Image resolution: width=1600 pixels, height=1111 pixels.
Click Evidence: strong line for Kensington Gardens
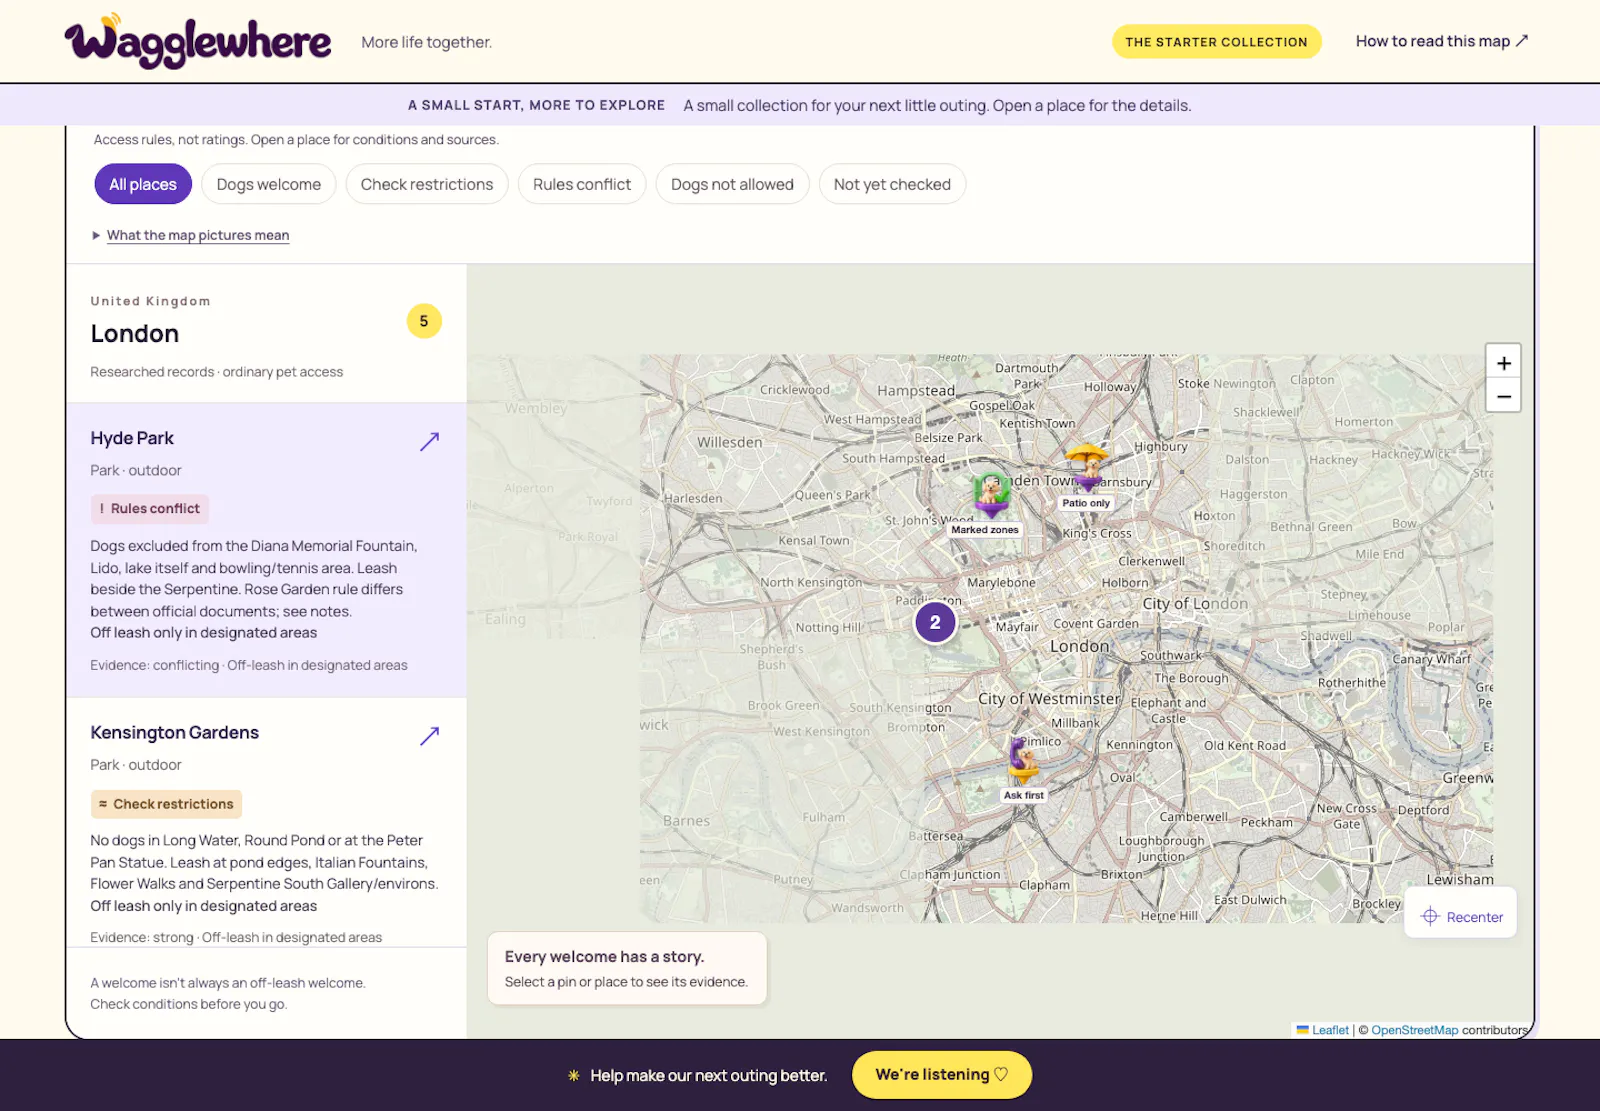[x=236, y=937]
